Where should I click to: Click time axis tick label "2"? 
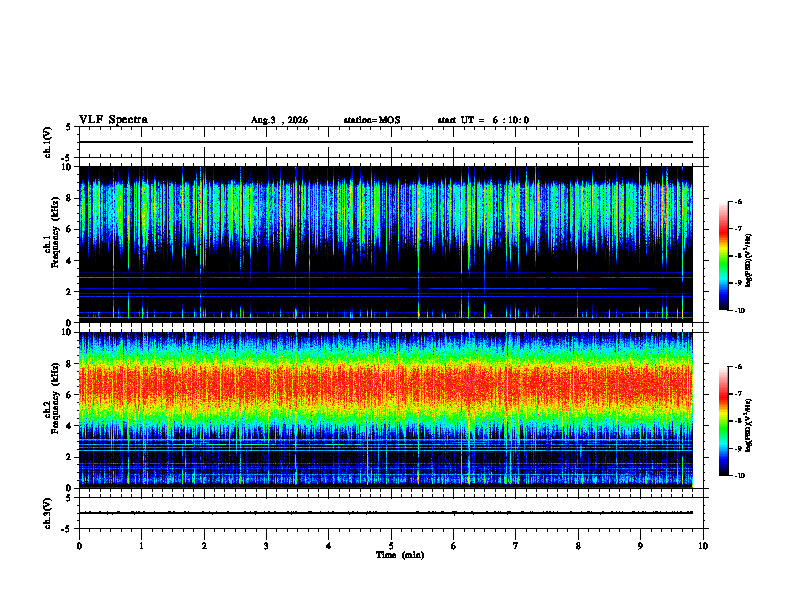tap(204, 546)
